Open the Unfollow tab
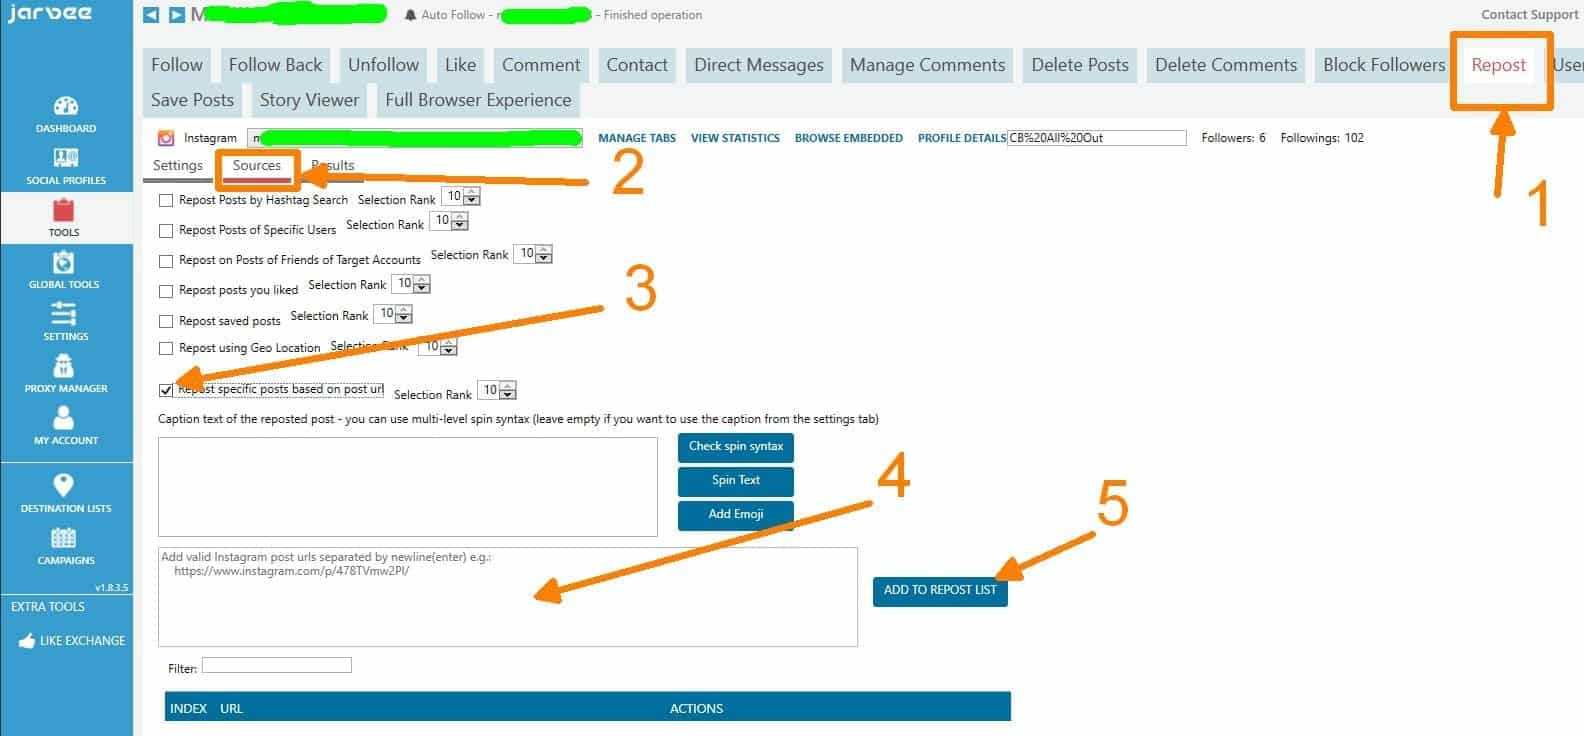 click(x=384, y=65)
